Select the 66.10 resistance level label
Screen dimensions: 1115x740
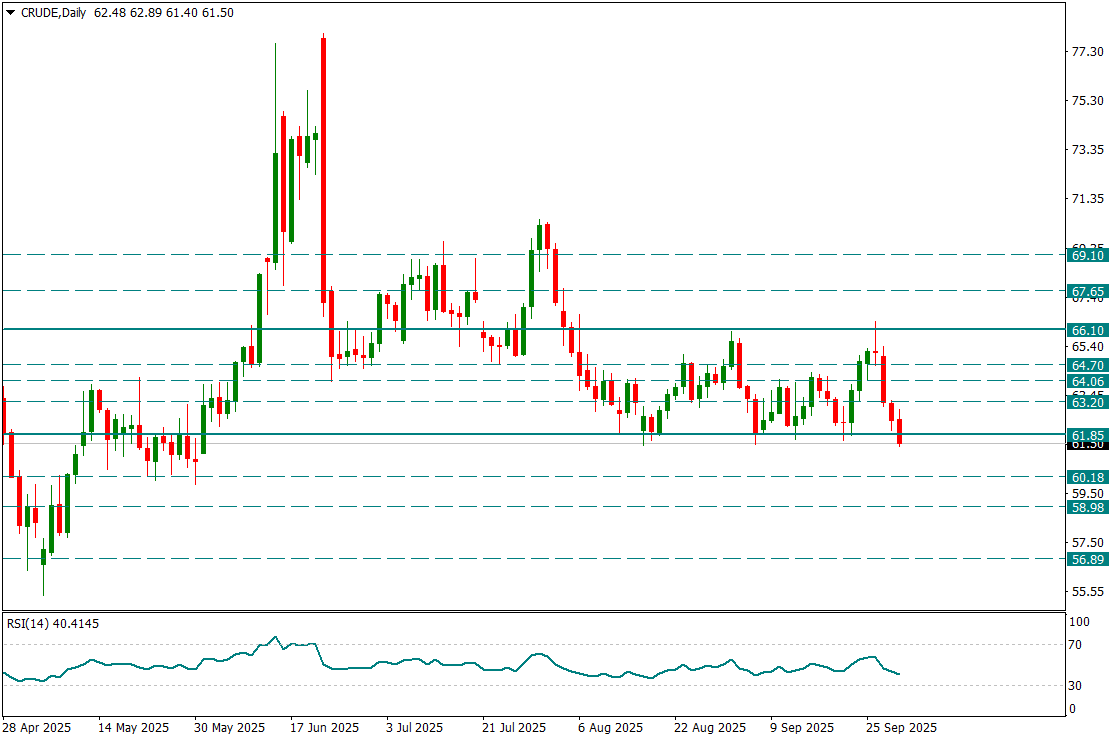point(1086,330)
